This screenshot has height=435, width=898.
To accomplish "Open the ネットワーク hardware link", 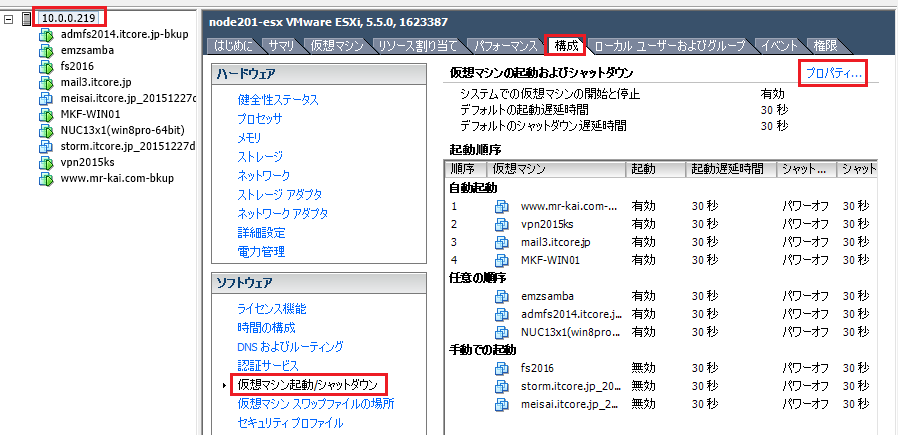I will tap(263, 175).
